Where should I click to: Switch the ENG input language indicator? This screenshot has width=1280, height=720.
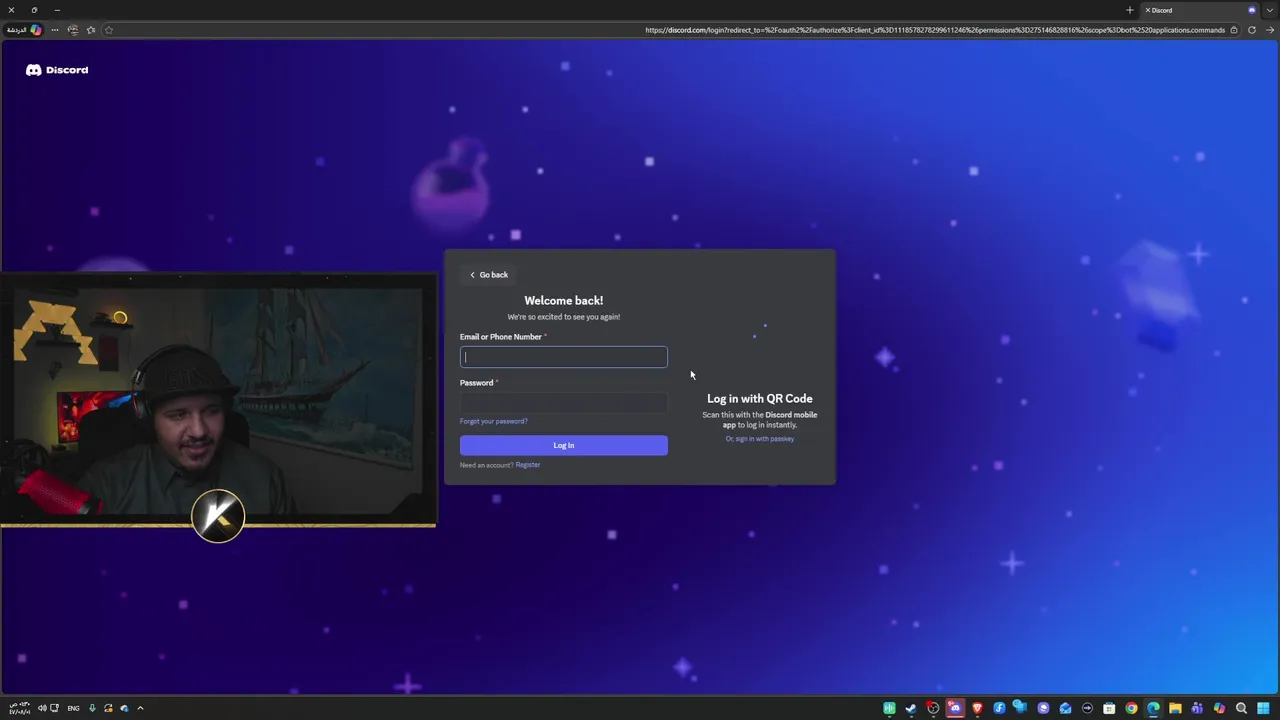[x=73, y=708]
